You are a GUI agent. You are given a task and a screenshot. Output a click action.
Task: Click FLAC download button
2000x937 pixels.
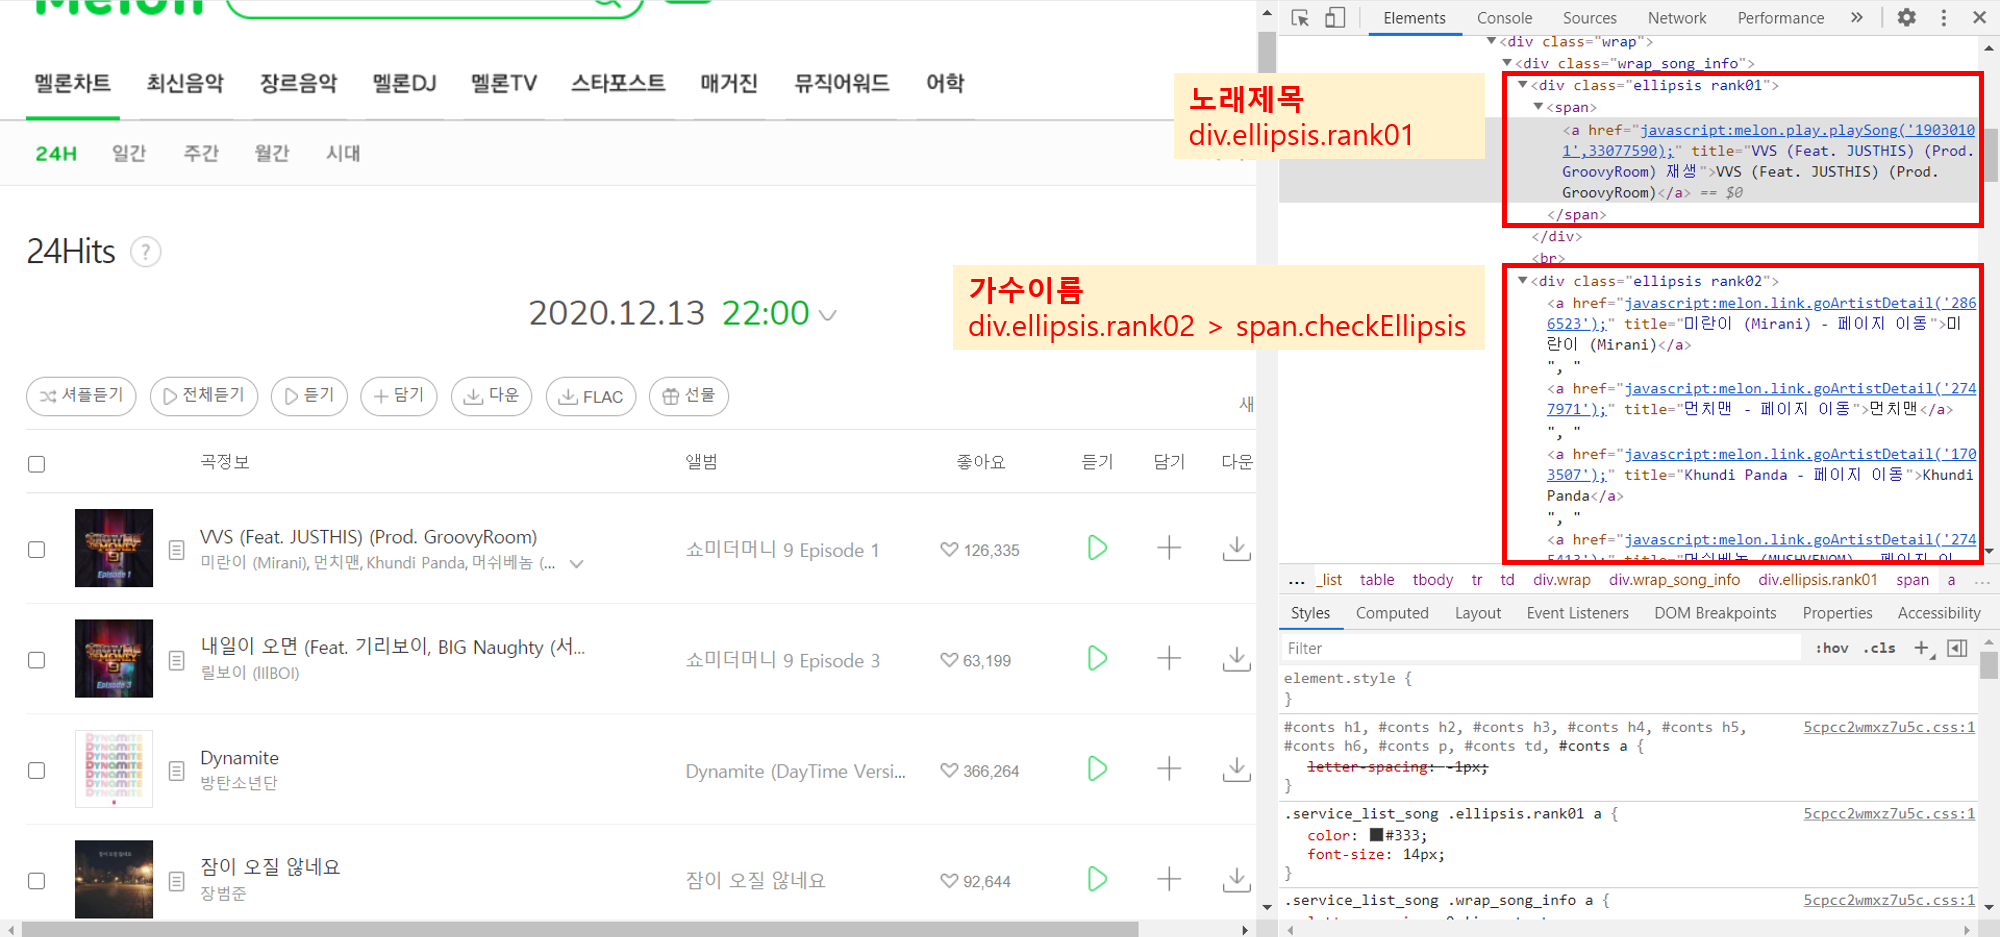click(x=591, y=396)
